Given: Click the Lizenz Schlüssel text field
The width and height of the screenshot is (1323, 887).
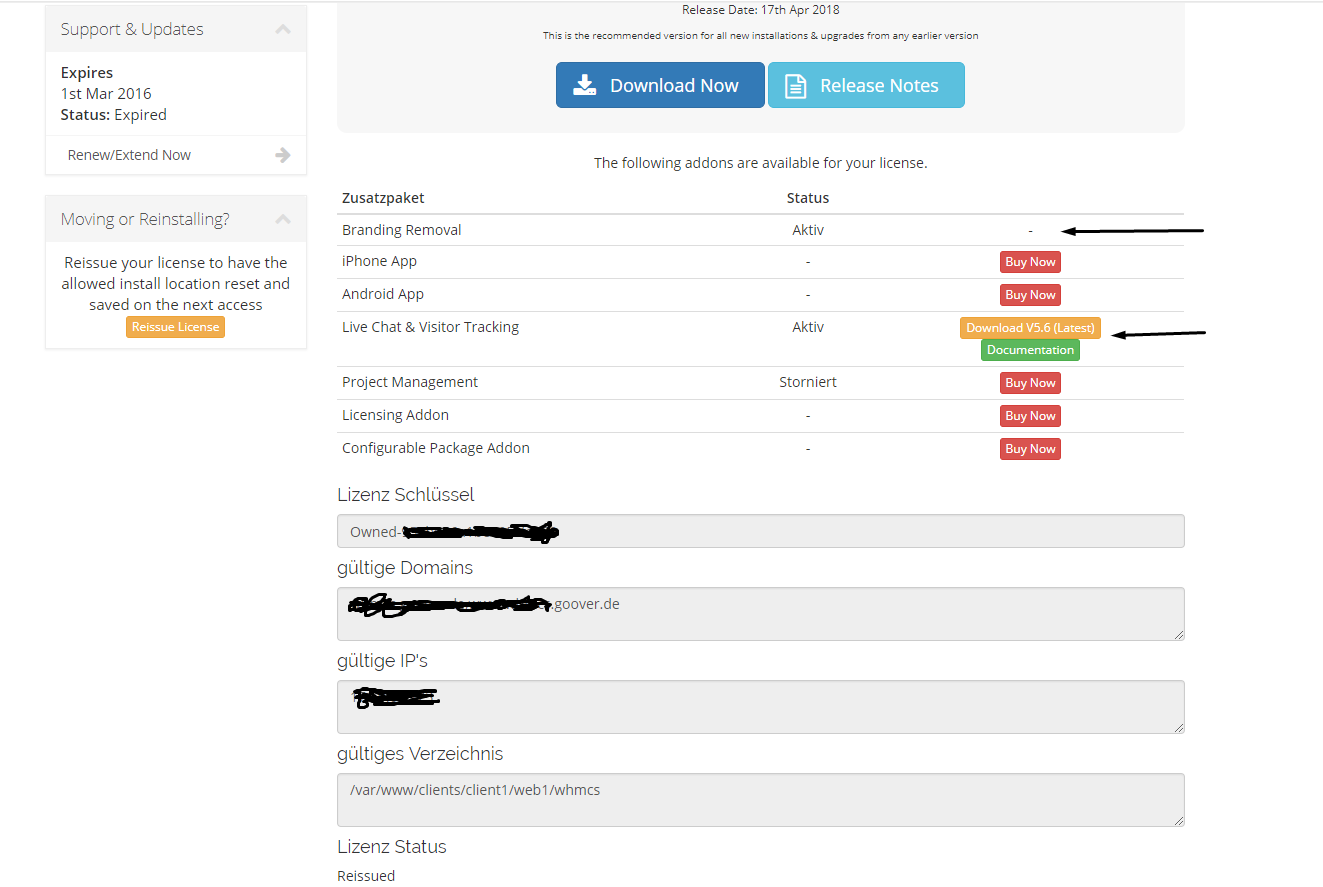Looking at the screenshot, I should point(760,531).
